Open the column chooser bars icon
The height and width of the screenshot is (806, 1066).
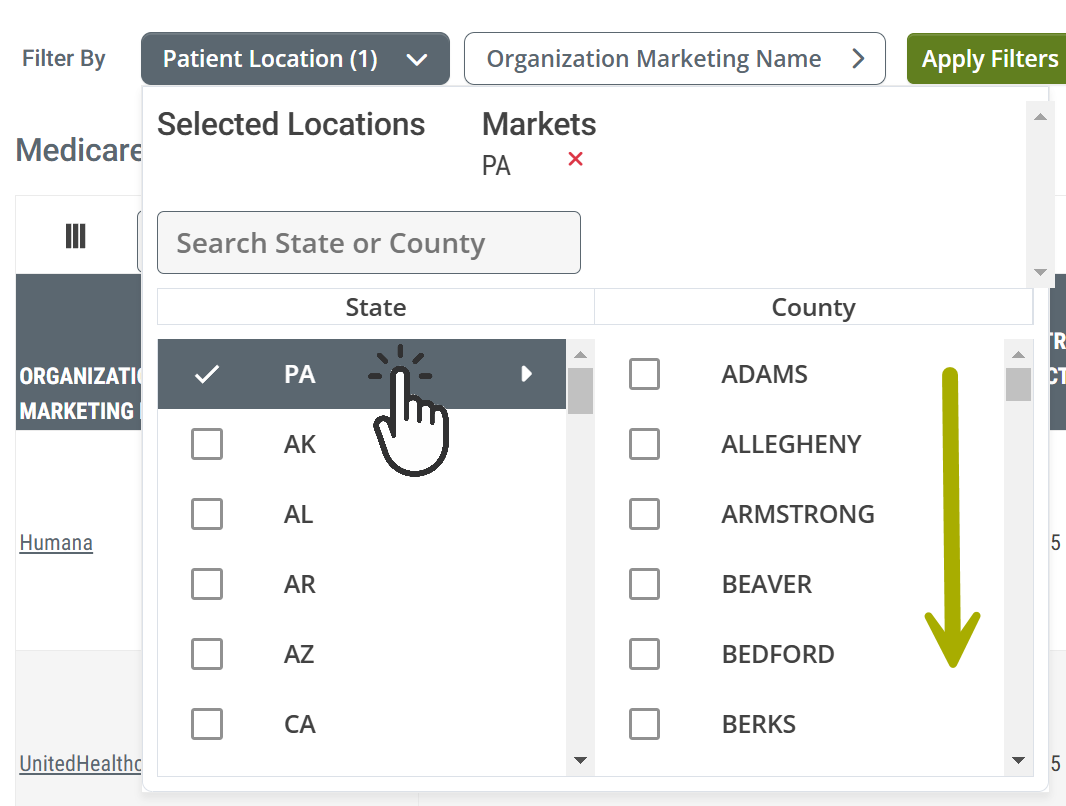tap(75, 236)
